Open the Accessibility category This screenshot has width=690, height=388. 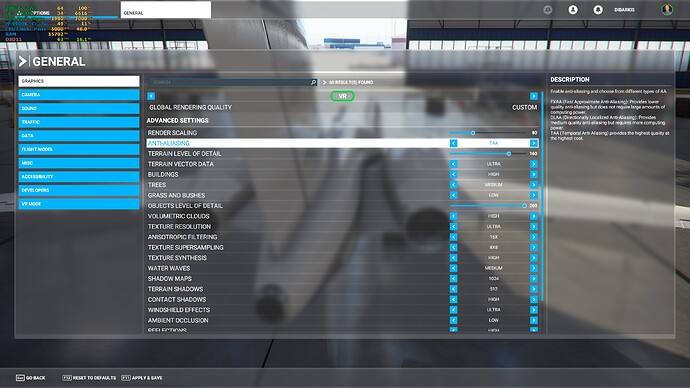pos(79,176)
